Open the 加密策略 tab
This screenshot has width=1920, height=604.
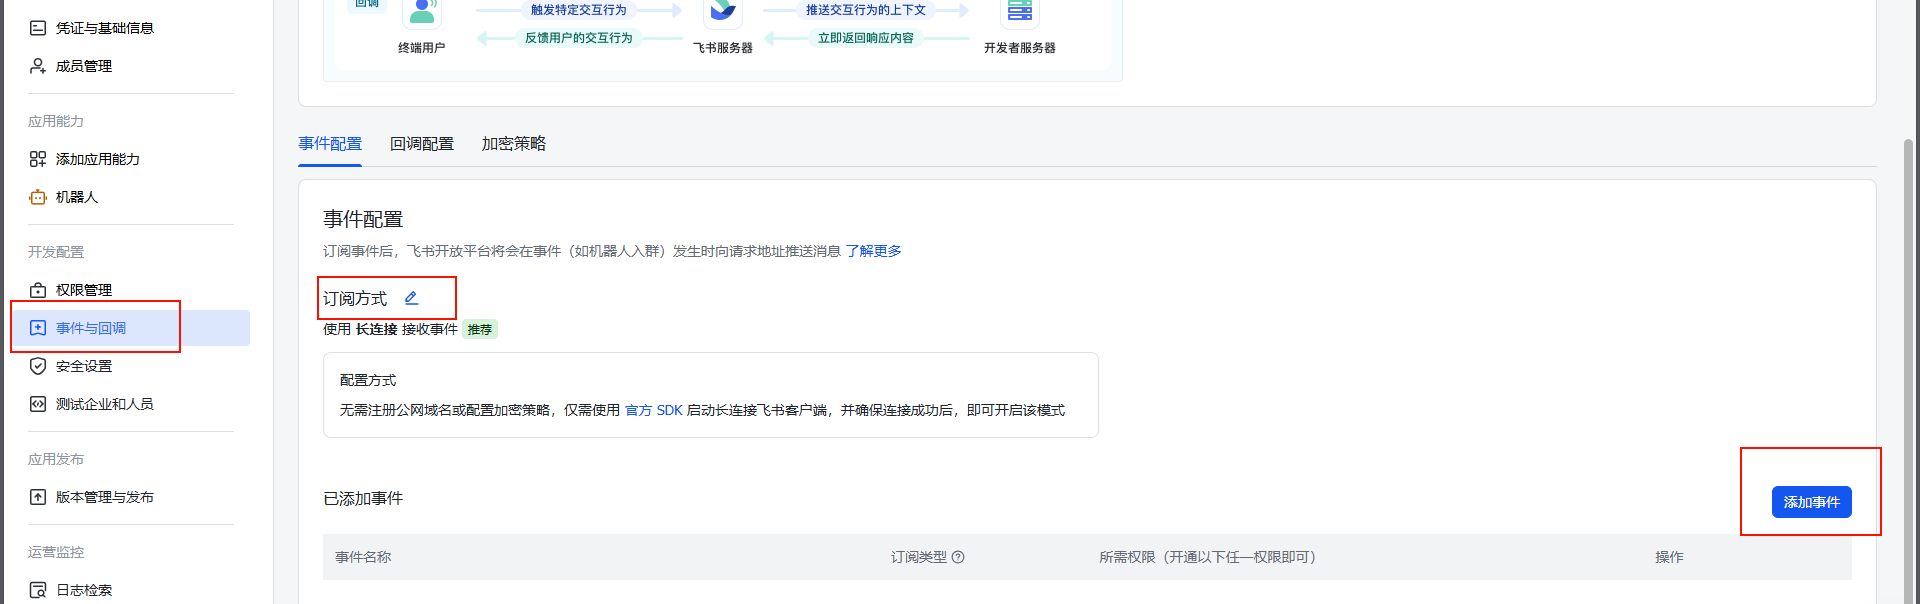click(x=513, y=144)
